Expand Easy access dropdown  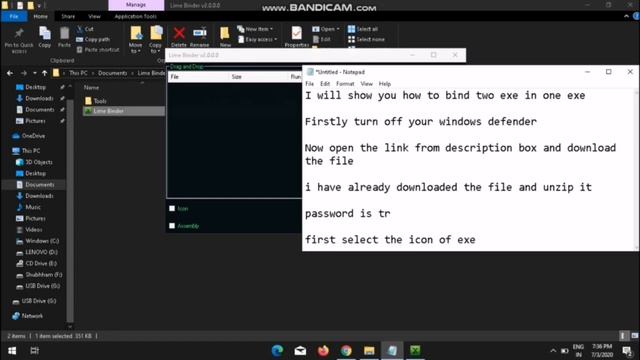pos(258,40)
